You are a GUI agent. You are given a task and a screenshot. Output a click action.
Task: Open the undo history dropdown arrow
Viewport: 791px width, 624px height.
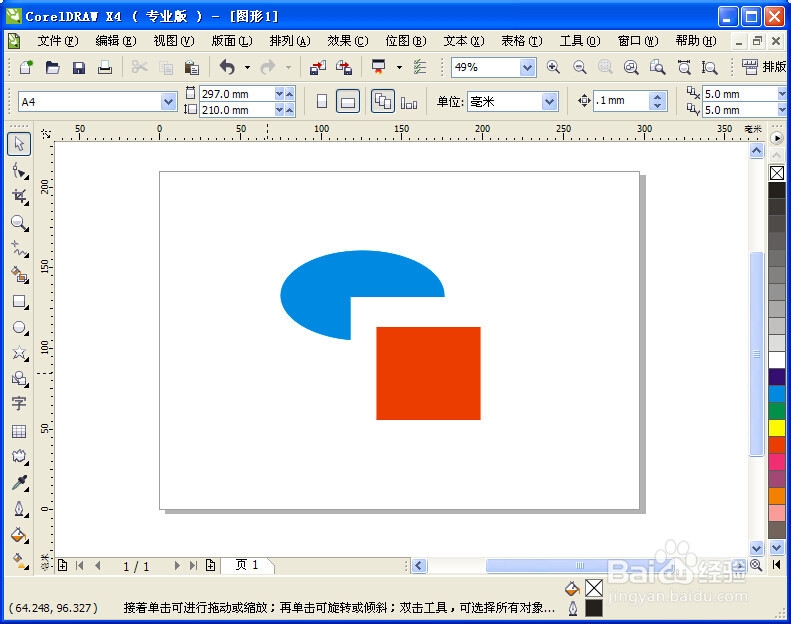(x=247, y=67)
